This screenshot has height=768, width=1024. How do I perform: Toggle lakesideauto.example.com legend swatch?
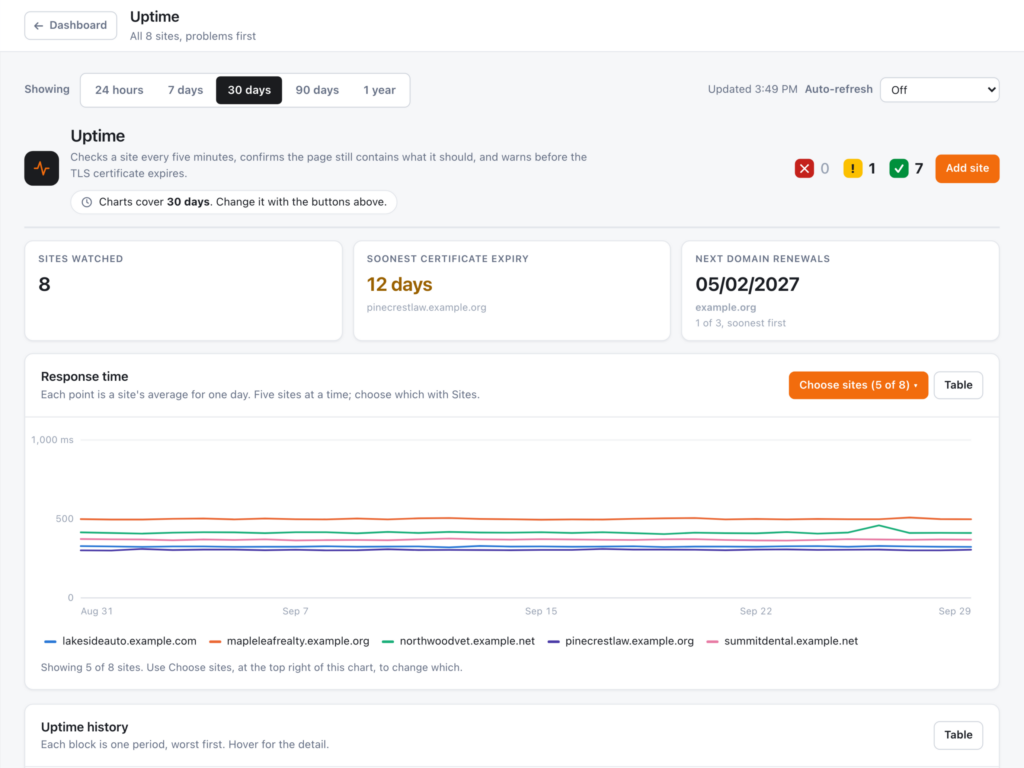[50, 642]
